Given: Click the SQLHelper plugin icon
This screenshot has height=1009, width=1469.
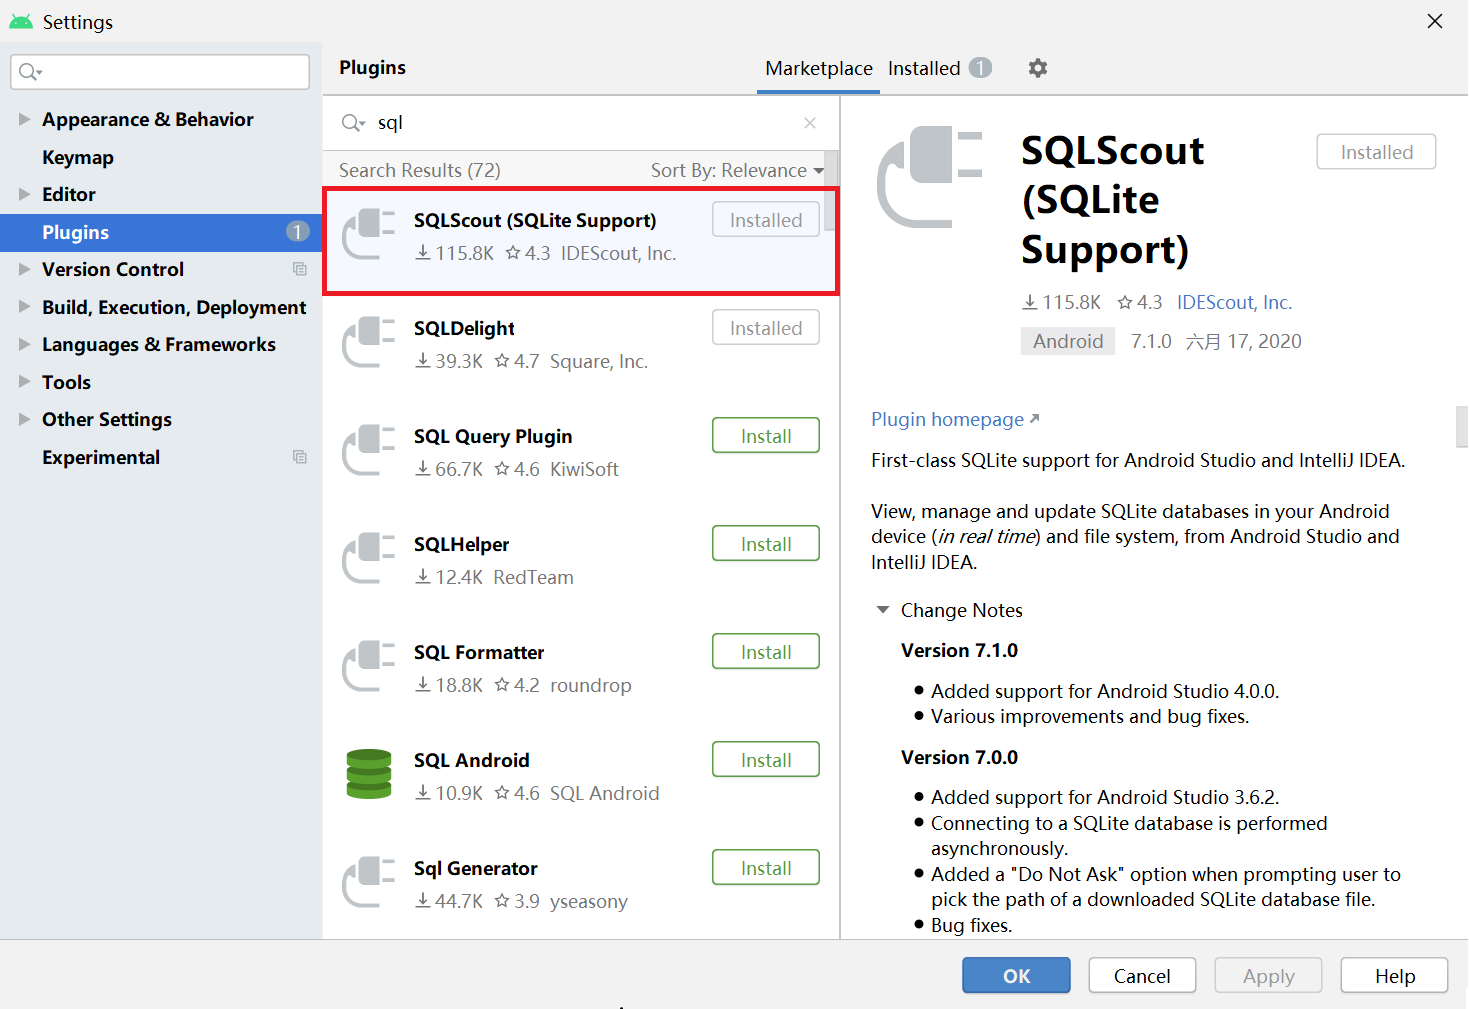Looking at the screenshot, I should (x=368, y=559).
